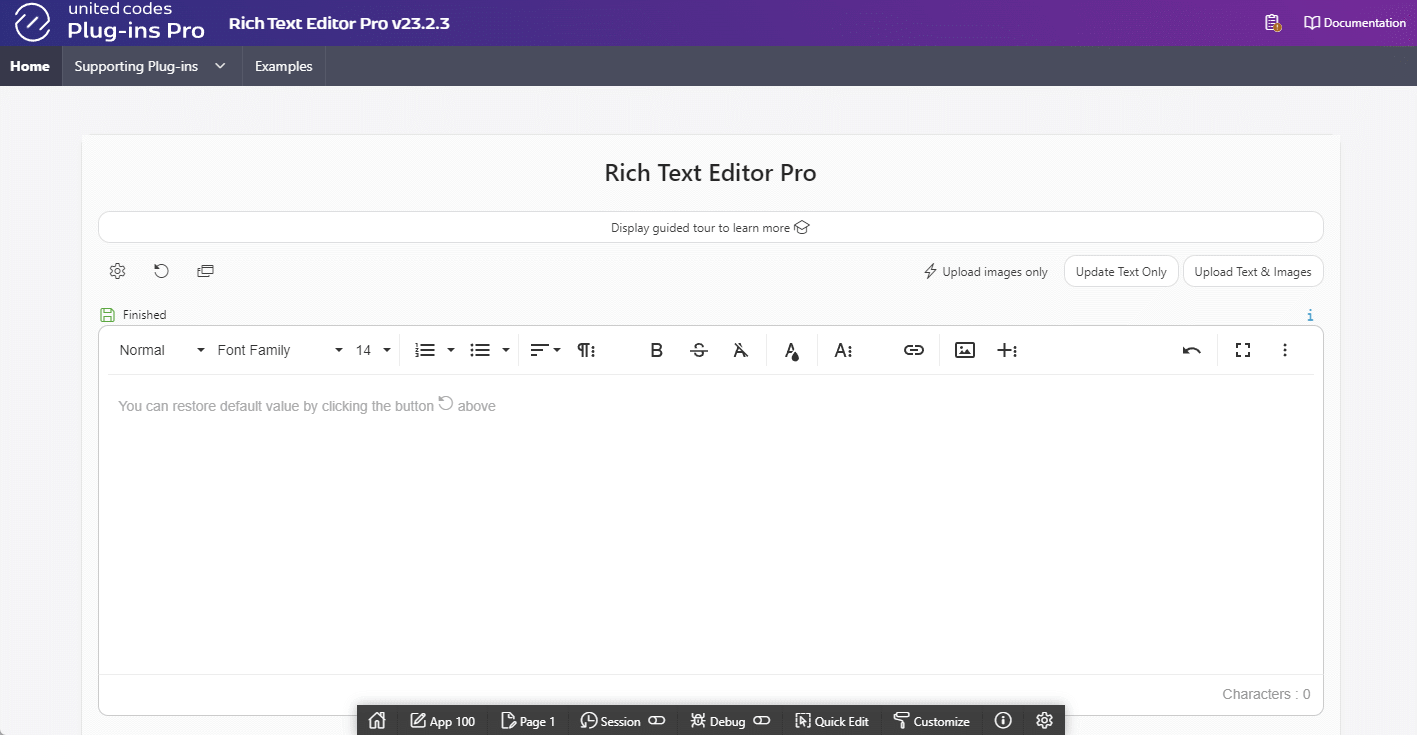Open editor settings gear above the toolbar

[x=117, y=271]
